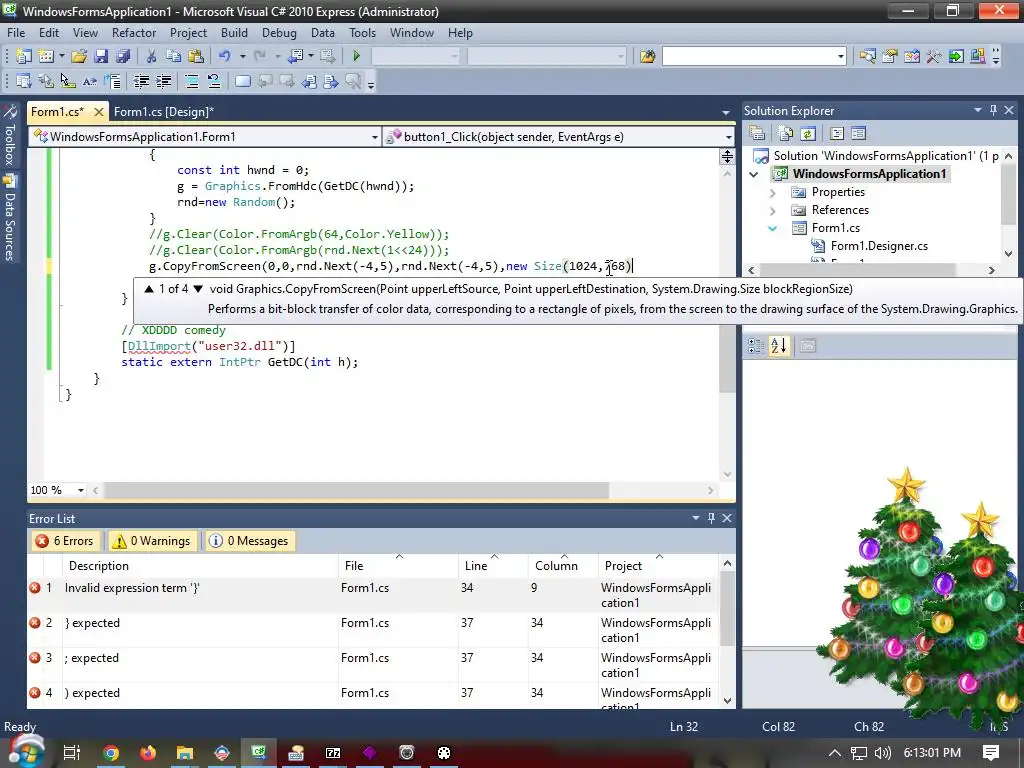Open the collapsed Toolbox side tab
This screenshot has height=768, width=1024.
click(9, 136)
